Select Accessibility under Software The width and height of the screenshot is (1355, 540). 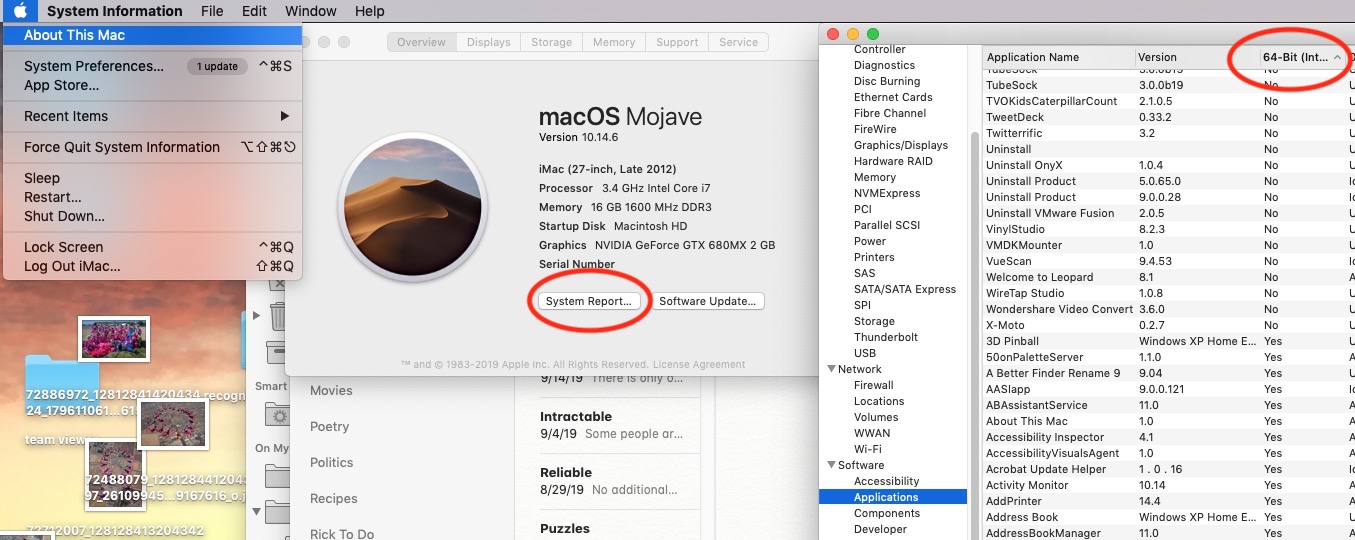(x=886, y=481)
